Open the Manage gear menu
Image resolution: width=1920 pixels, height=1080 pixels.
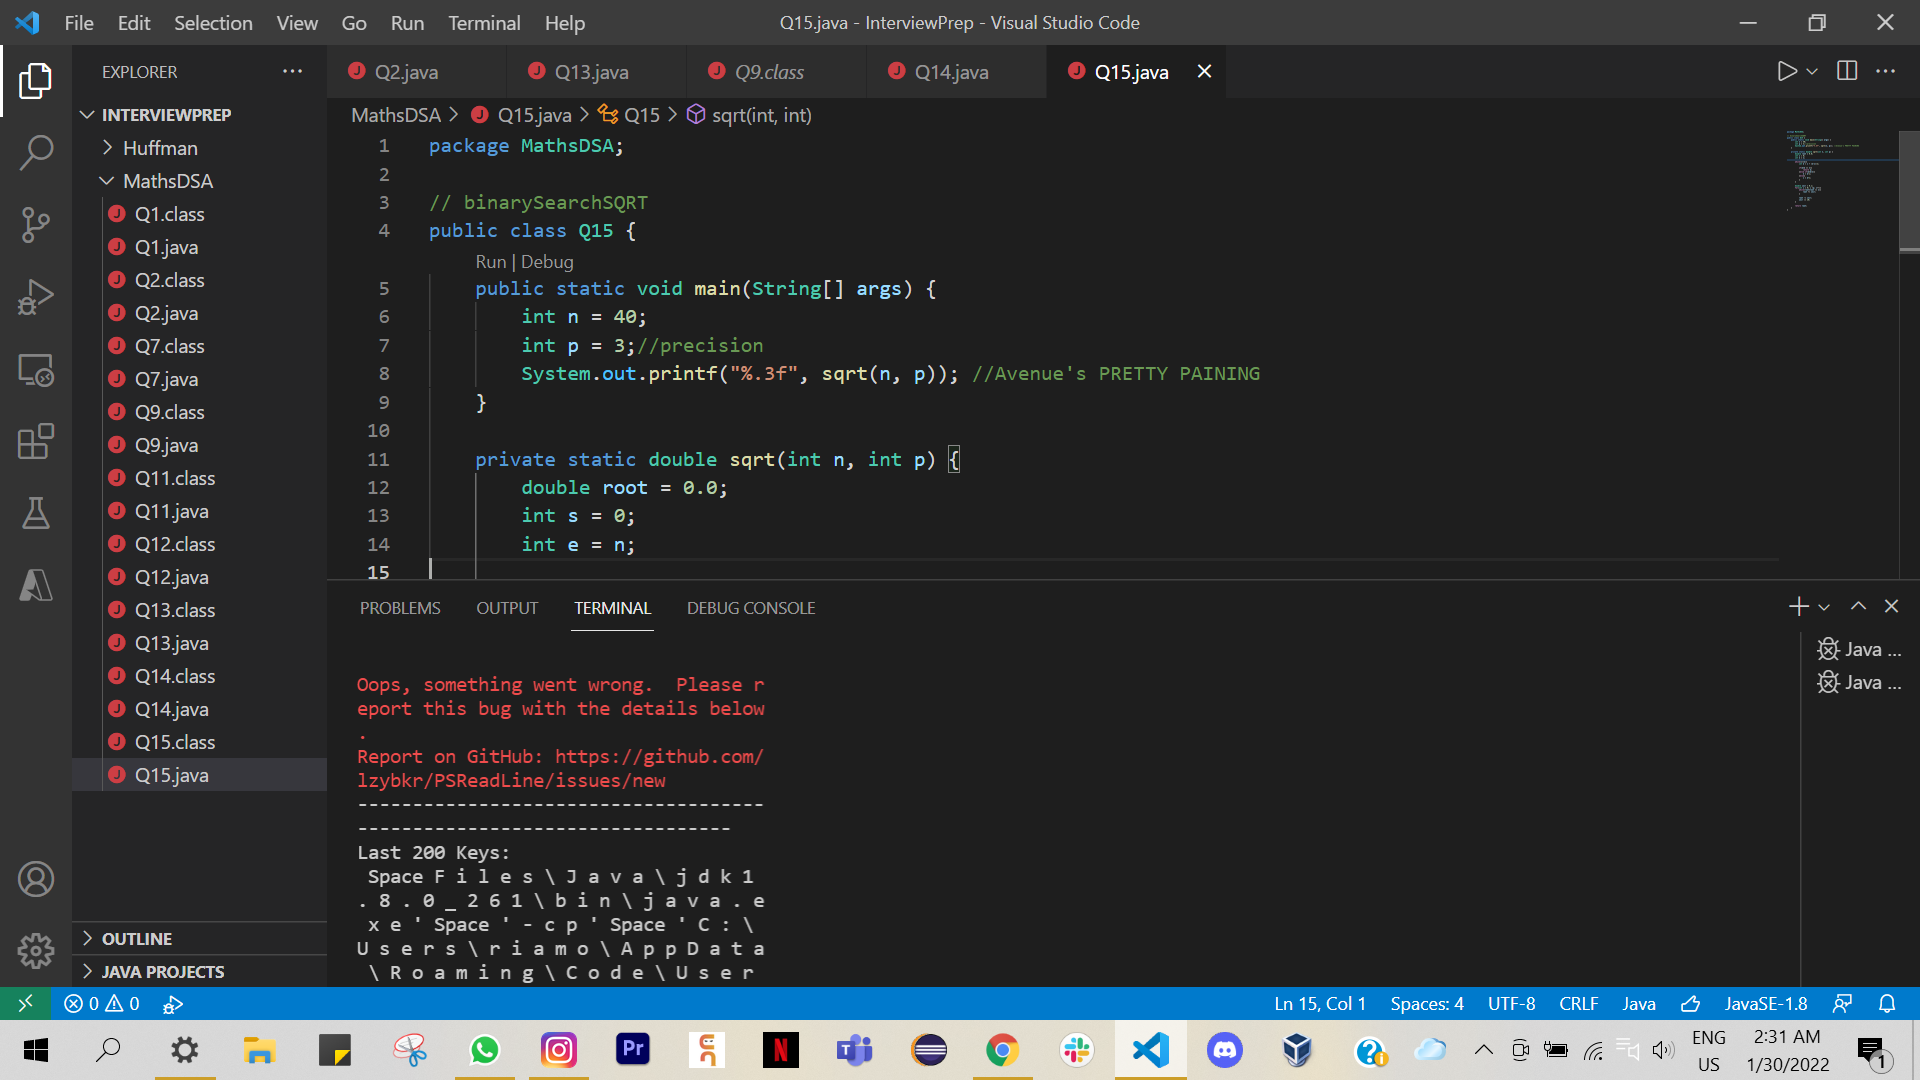tap(36, 950)
